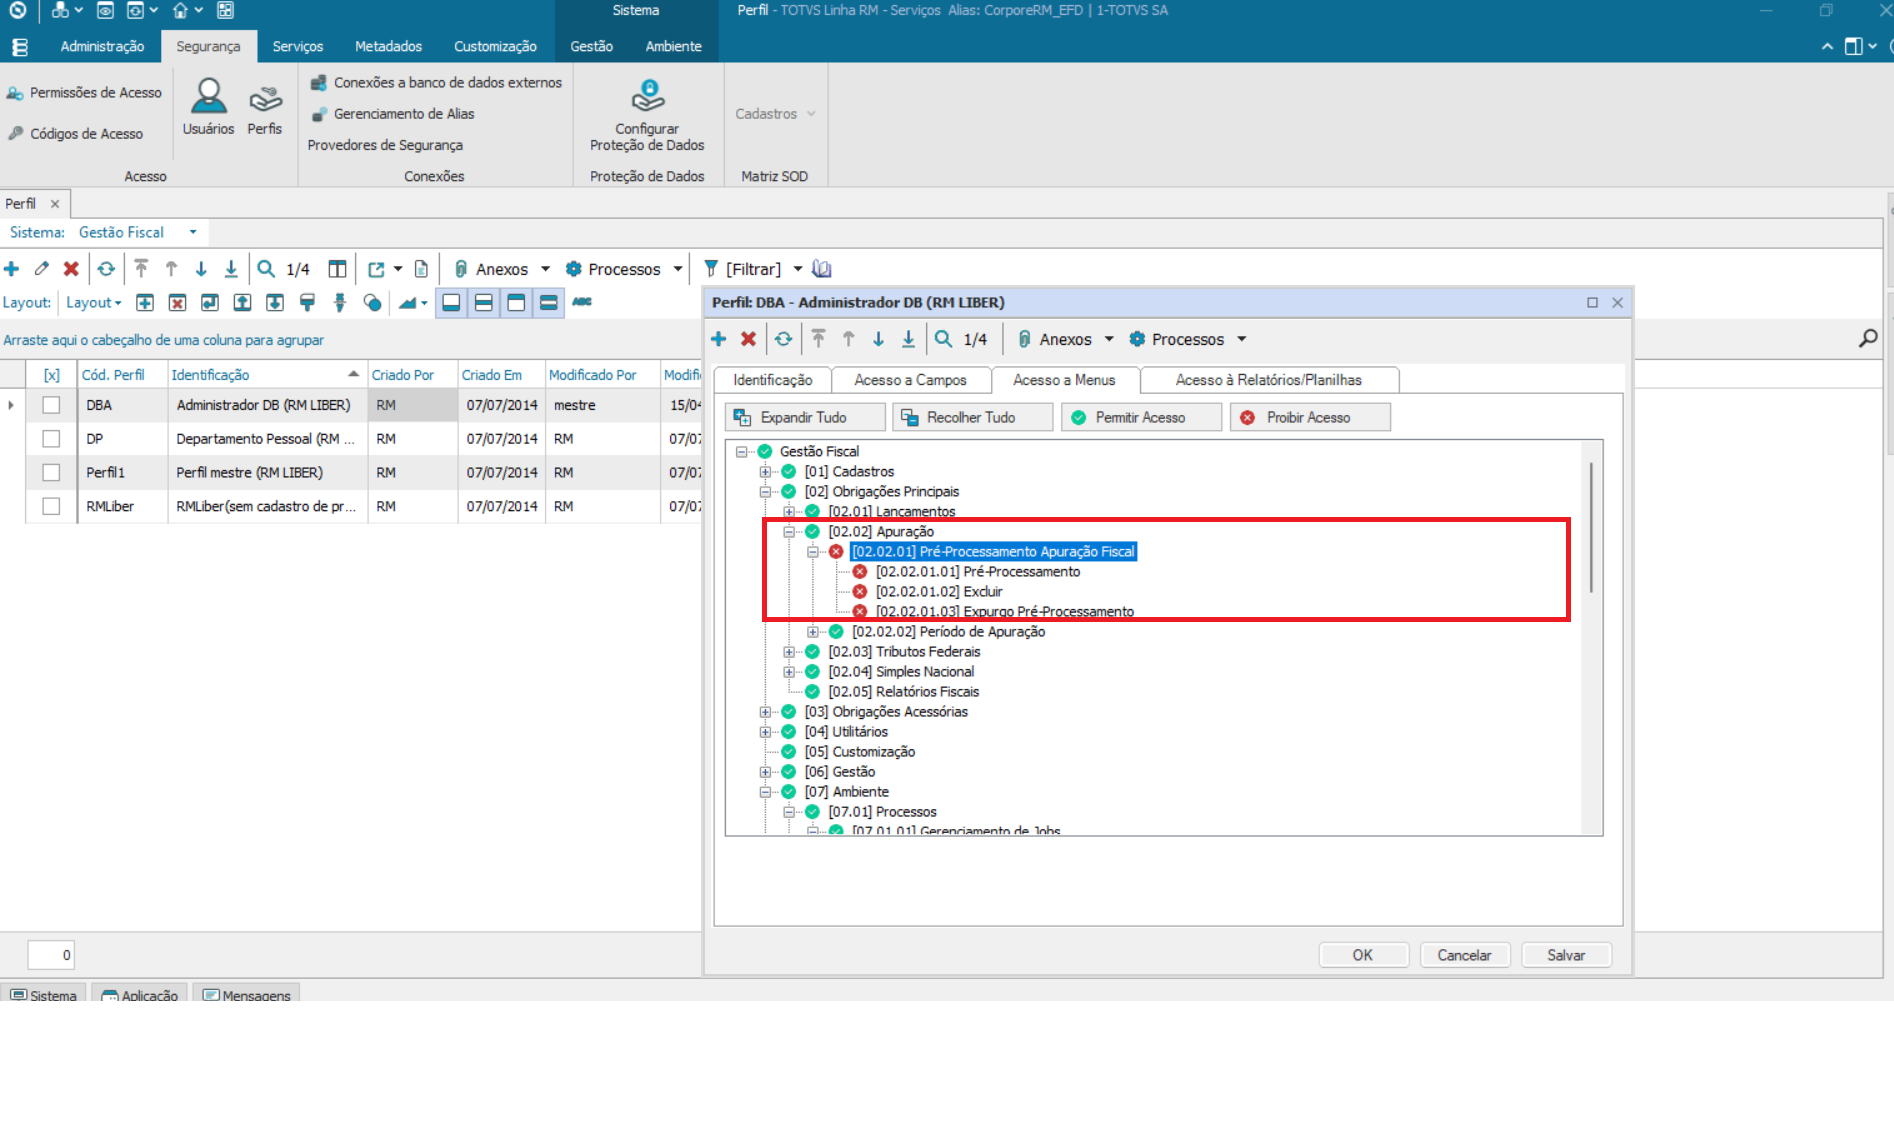Click the Proibir Acesso button

click(x=1310, y=417)
